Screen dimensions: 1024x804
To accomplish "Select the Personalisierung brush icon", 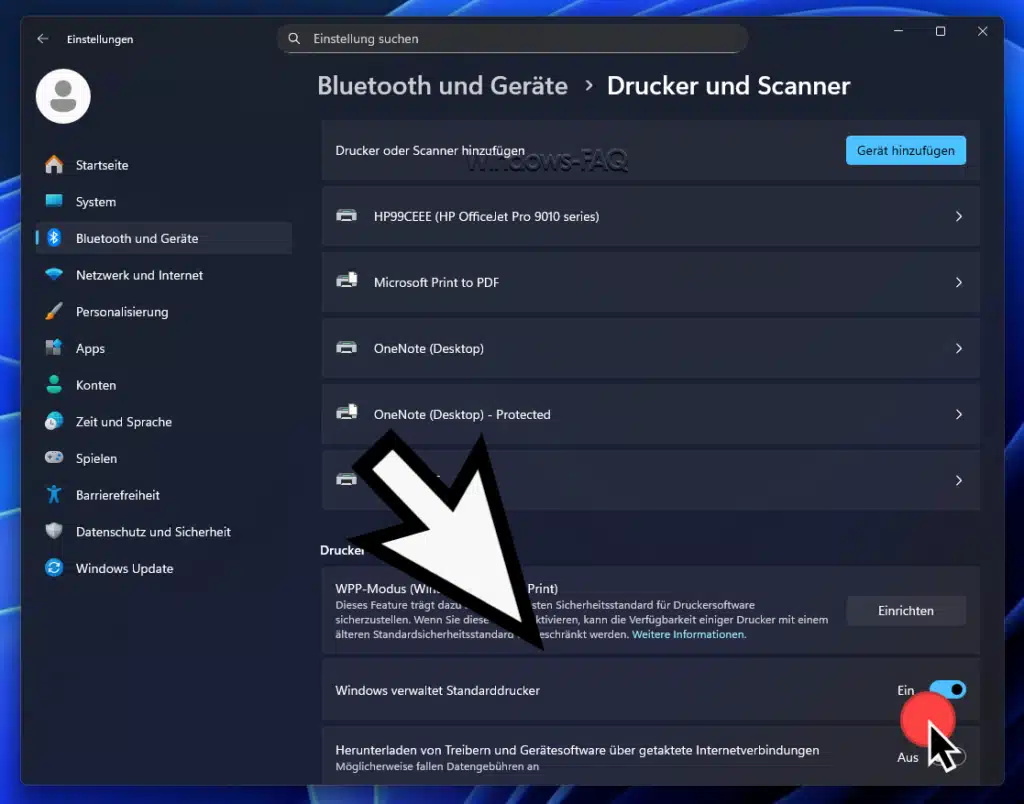I will (x=51, y=311).
